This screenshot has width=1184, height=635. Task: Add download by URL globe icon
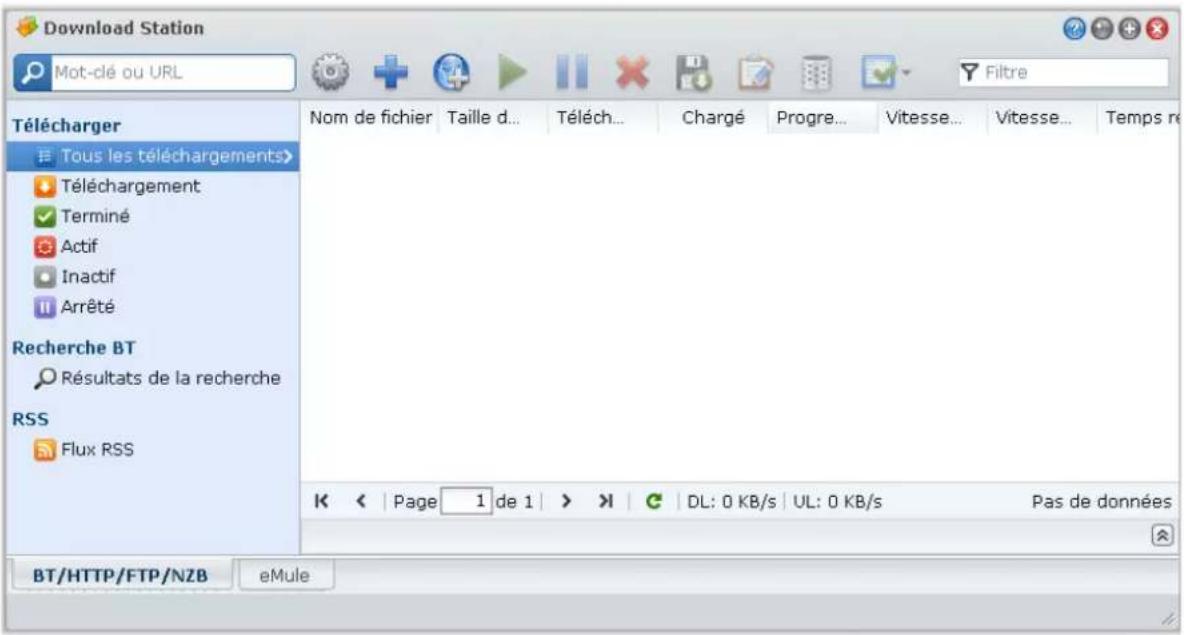(452, 72)
